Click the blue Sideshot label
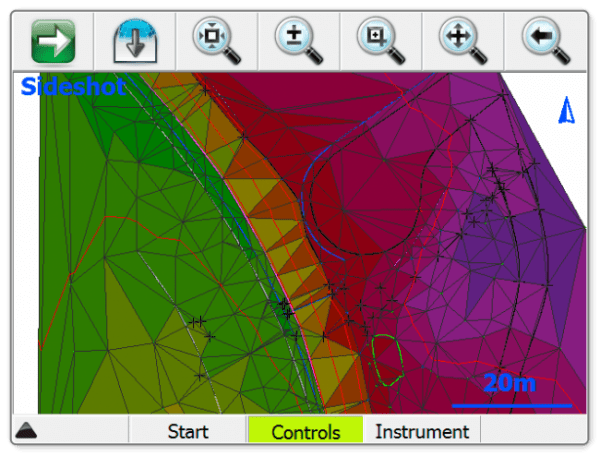This screenshot has height=456, width=600. [73, 87]
